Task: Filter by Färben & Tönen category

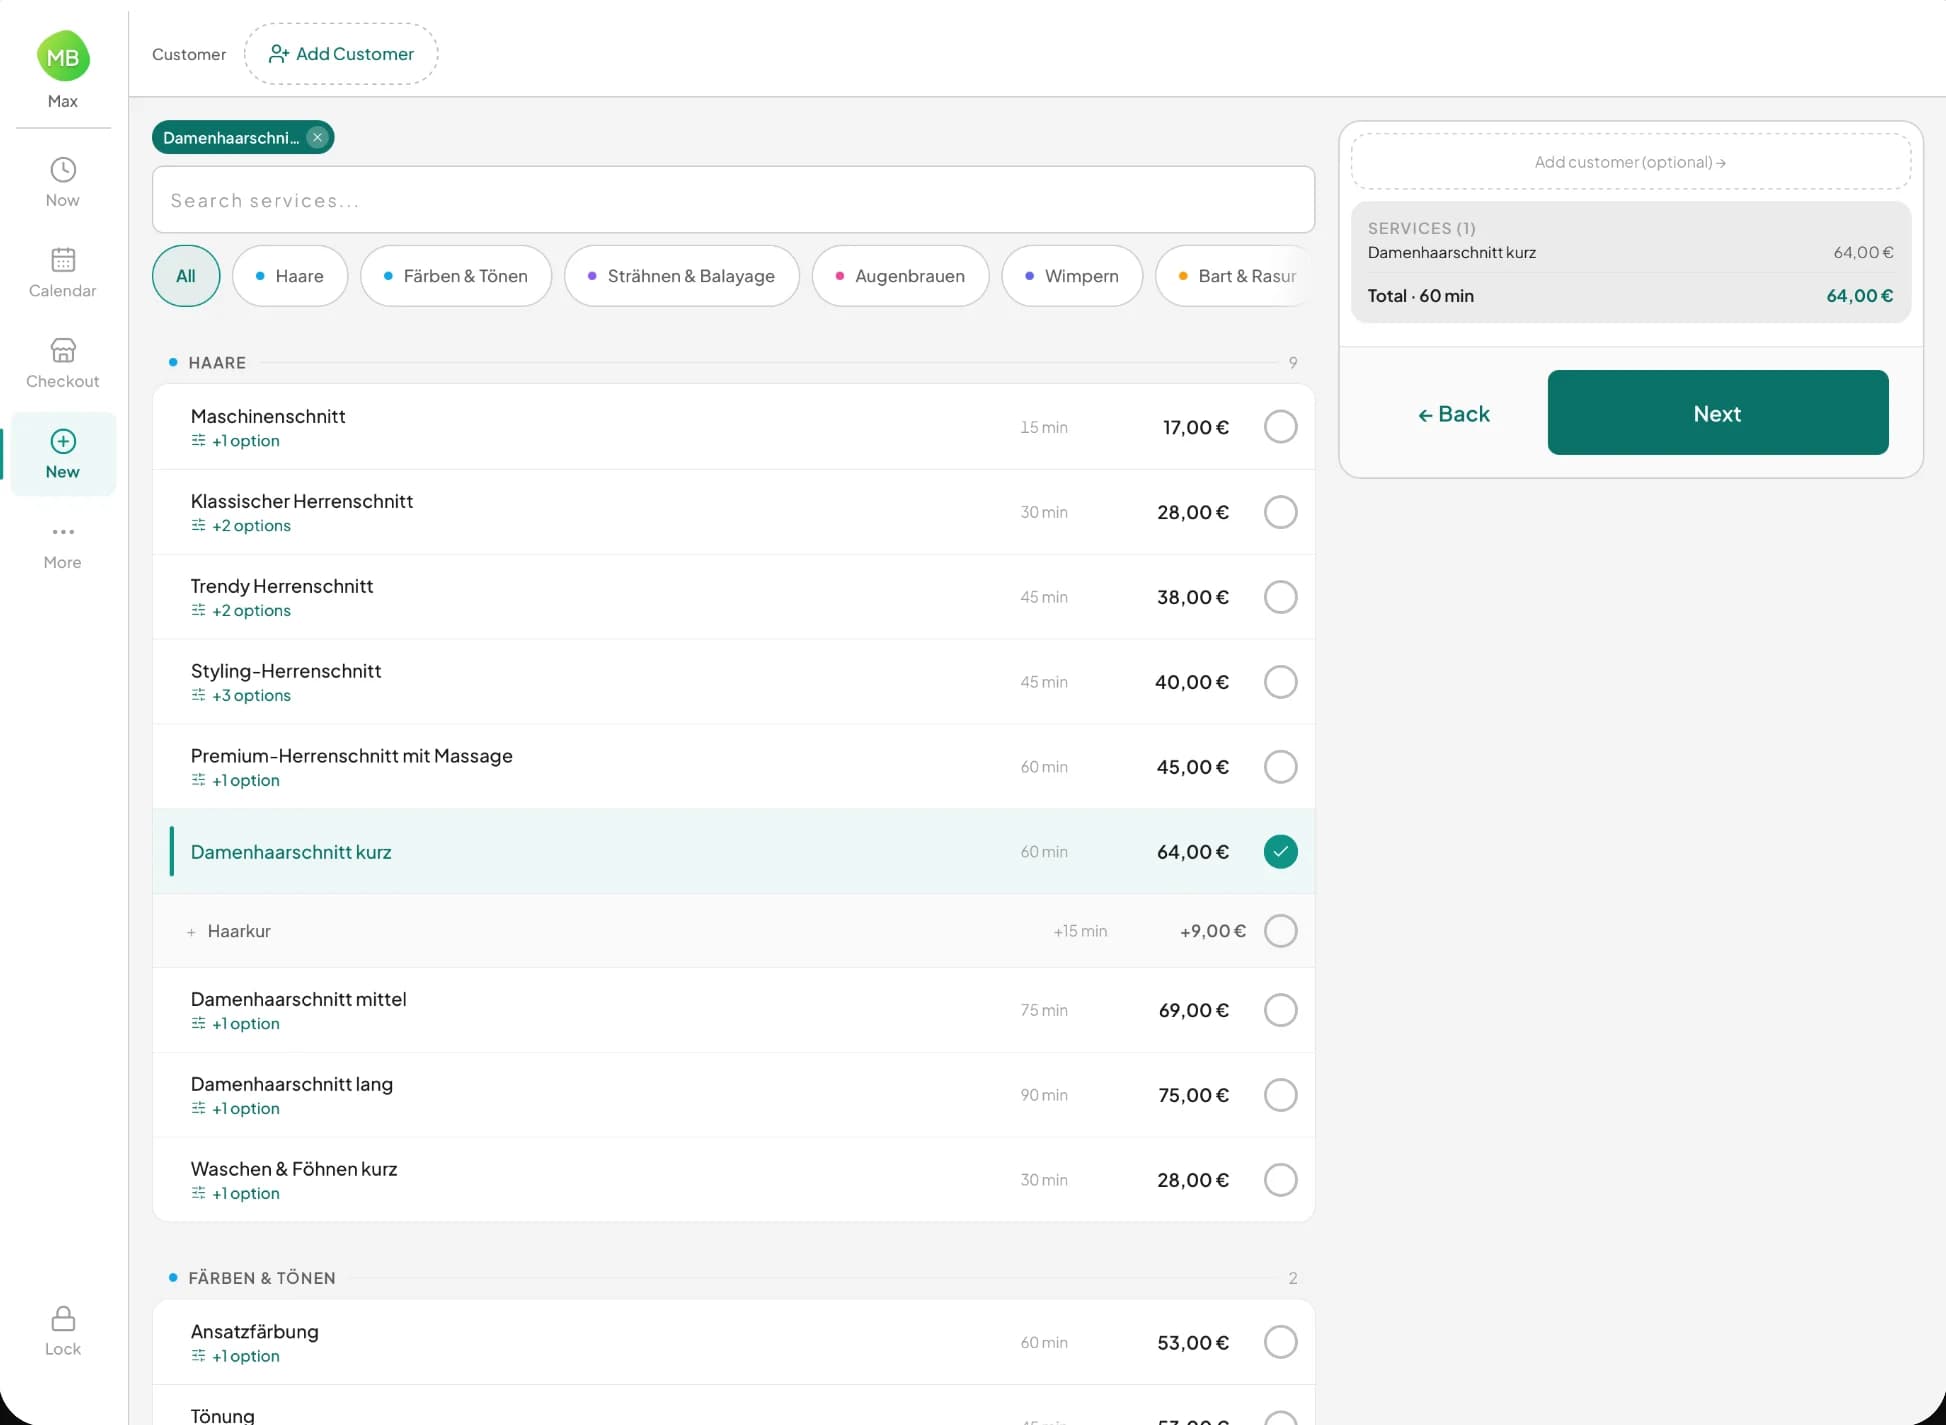Action: click(x=456, y=276)
